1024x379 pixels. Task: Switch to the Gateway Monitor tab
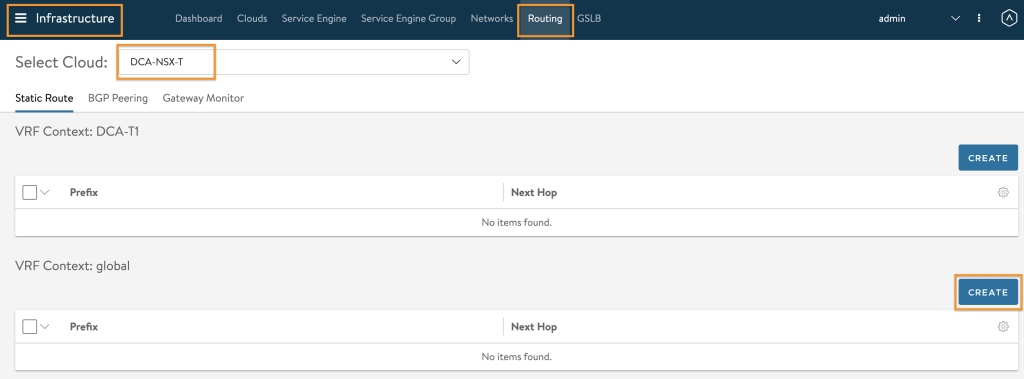[x=203, y=98]
